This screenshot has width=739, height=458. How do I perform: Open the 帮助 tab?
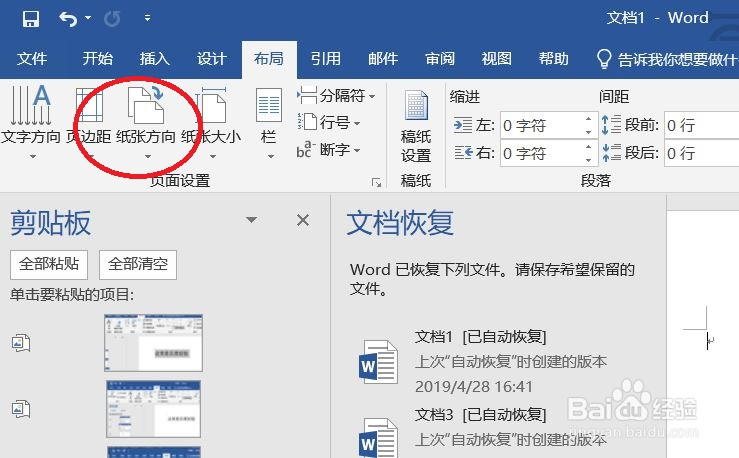coord(553,59)
